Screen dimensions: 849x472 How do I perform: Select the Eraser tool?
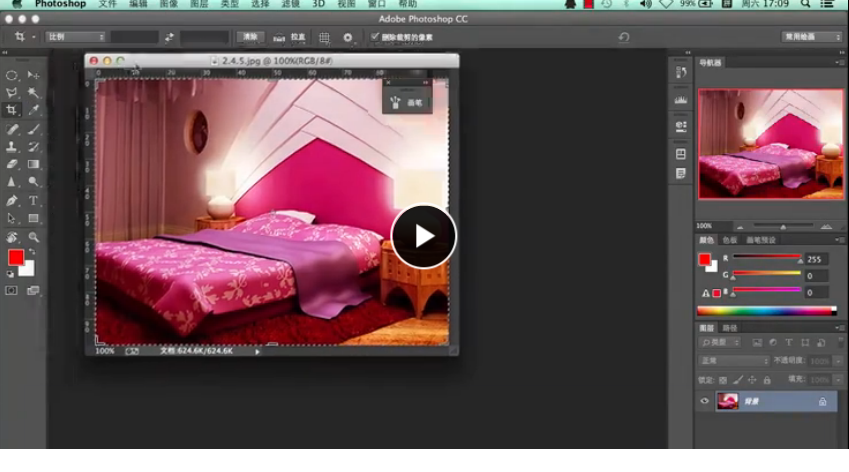[x=11, y=164]
